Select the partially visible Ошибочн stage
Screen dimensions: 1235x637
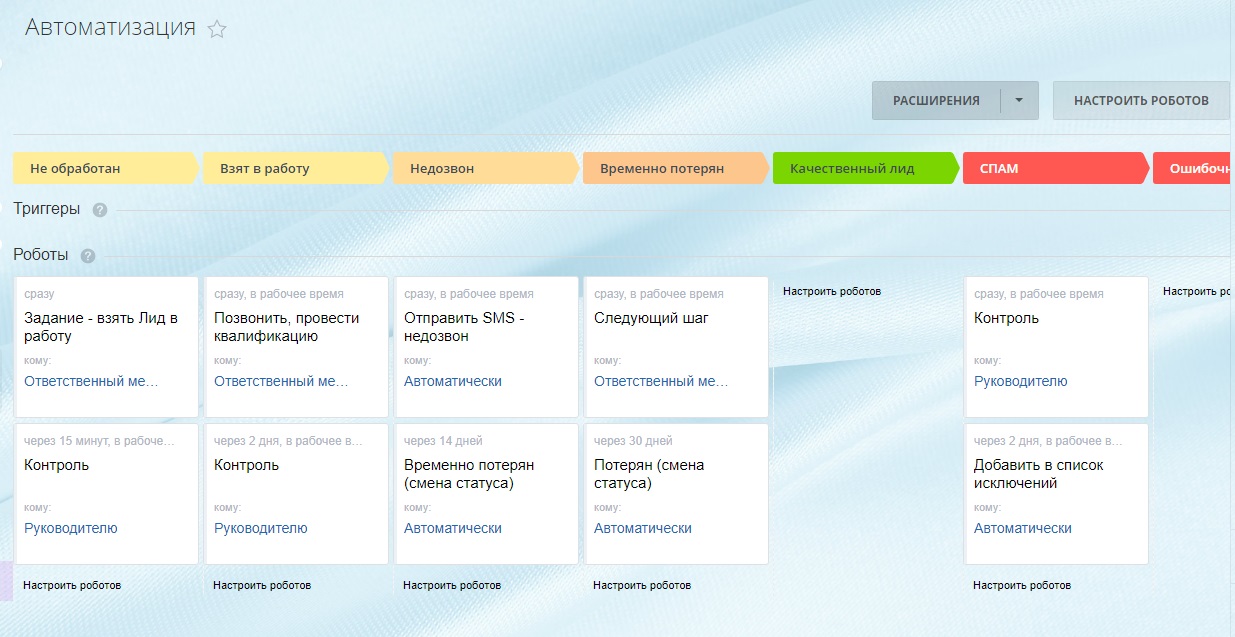point(1194,168)
